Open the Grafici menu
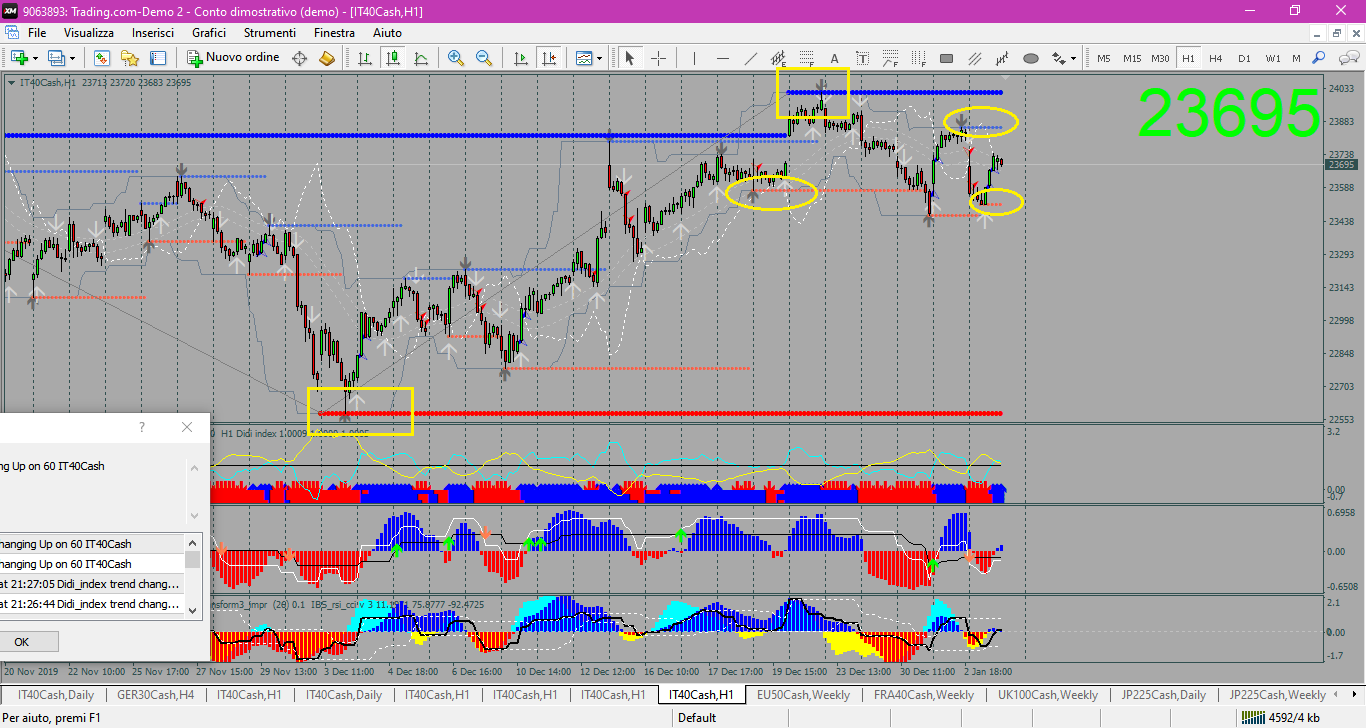The image size is (1366, 728). coord(209,33)
